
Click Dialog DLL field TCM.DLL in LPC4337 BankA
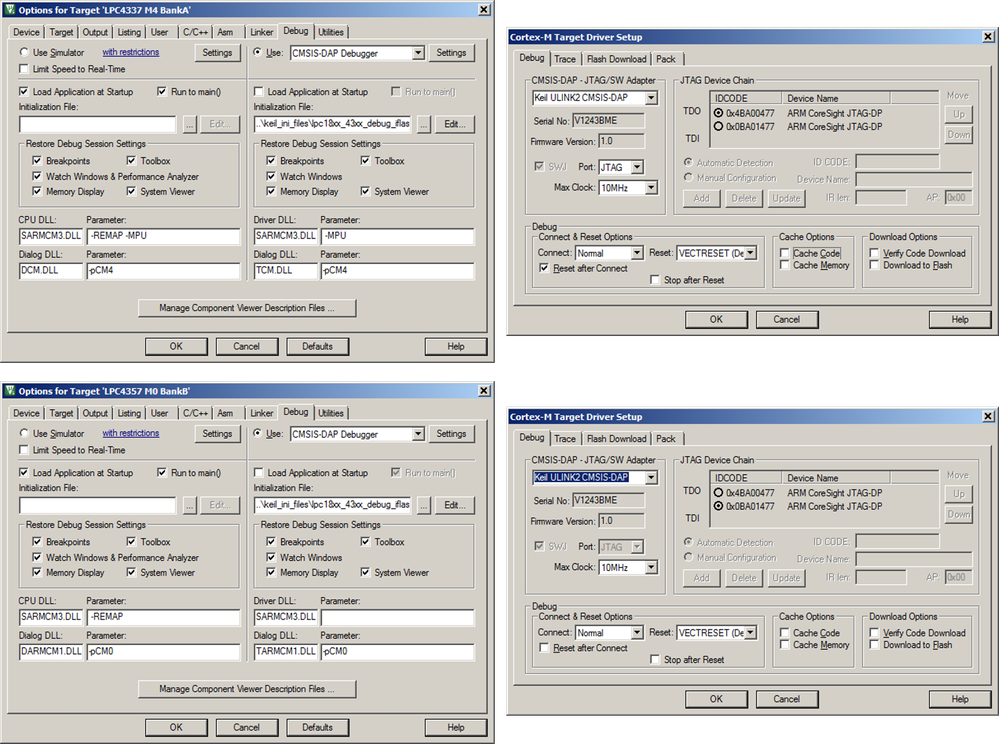coord(285,271)
